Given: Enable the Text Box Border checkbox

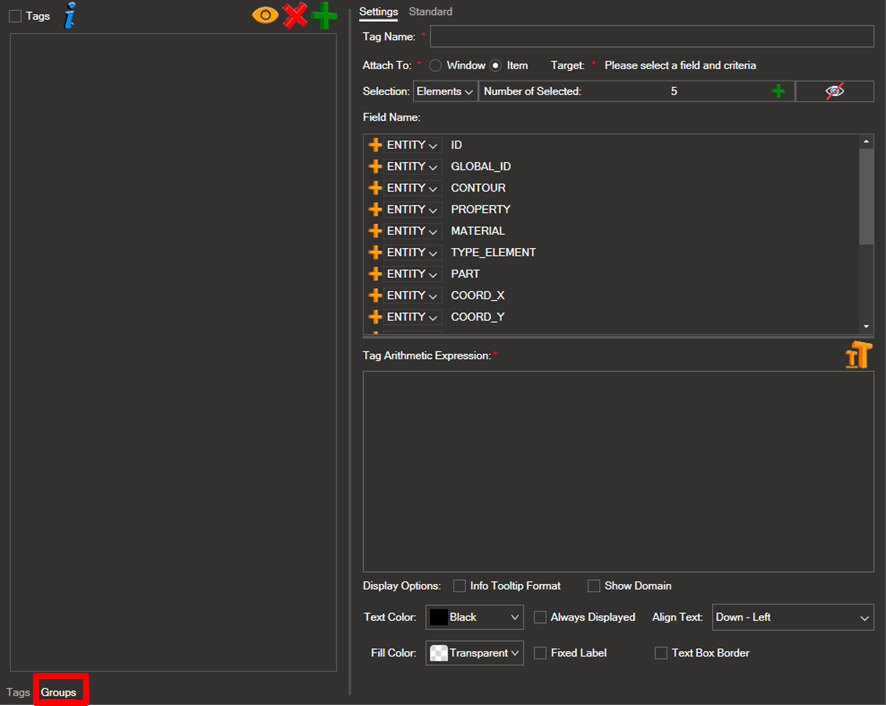Looking at the screenshot, I should [661, 653].
